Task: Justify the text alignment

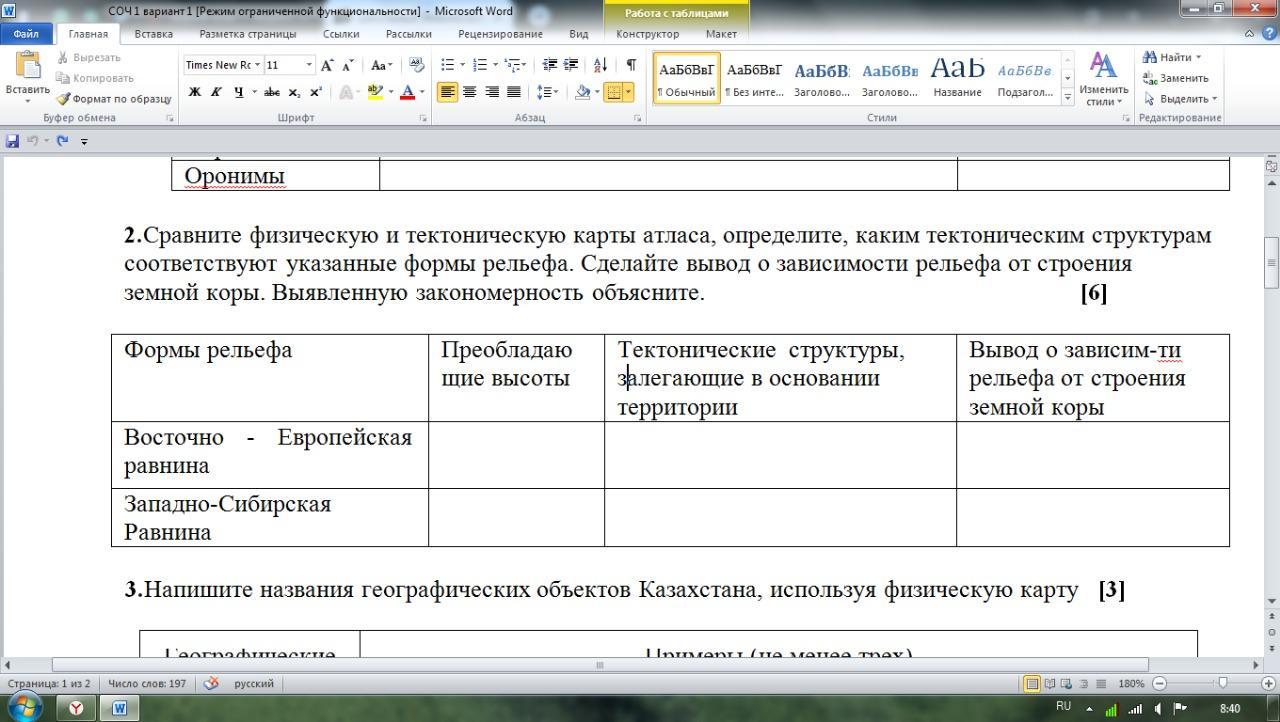Action: (513, 92)
